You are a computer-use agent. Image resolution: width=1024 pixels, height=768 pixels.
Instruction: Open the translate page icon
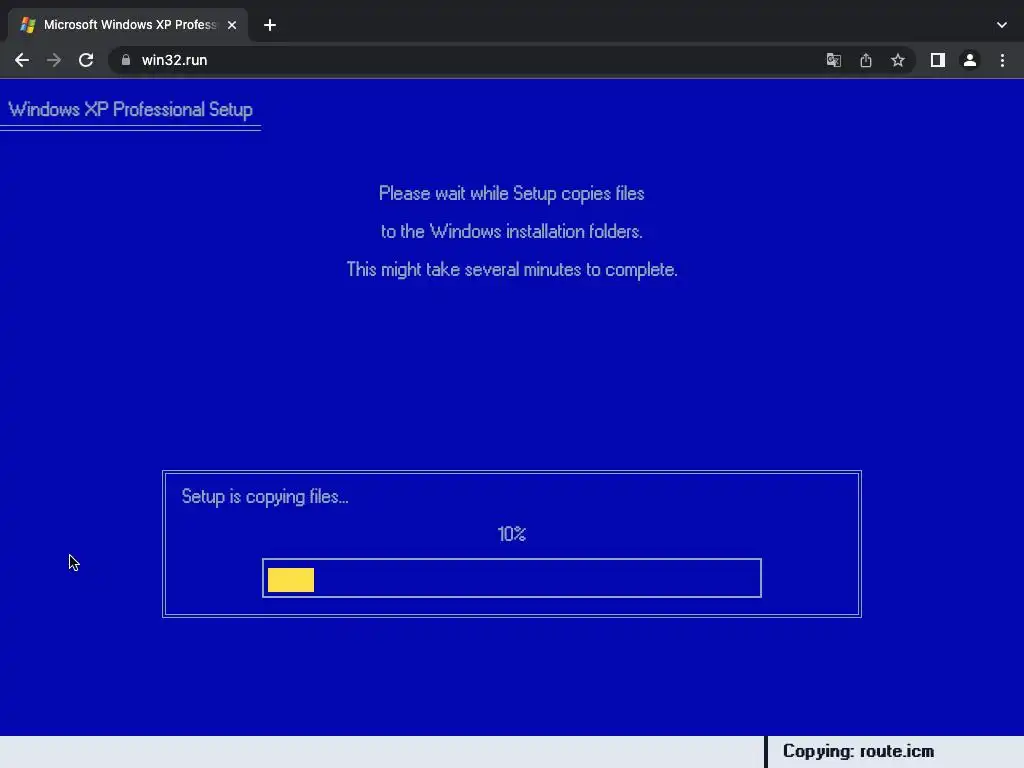[833, 60]
